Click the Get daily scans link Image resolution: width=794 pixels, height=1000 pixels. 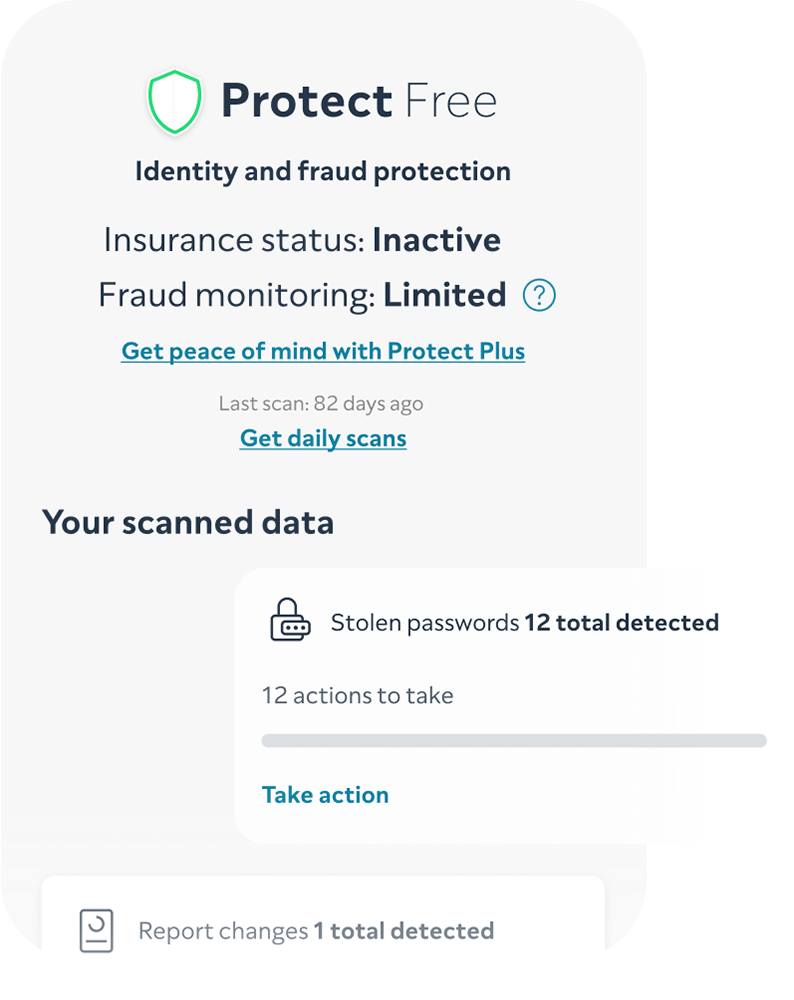[322, 438]
